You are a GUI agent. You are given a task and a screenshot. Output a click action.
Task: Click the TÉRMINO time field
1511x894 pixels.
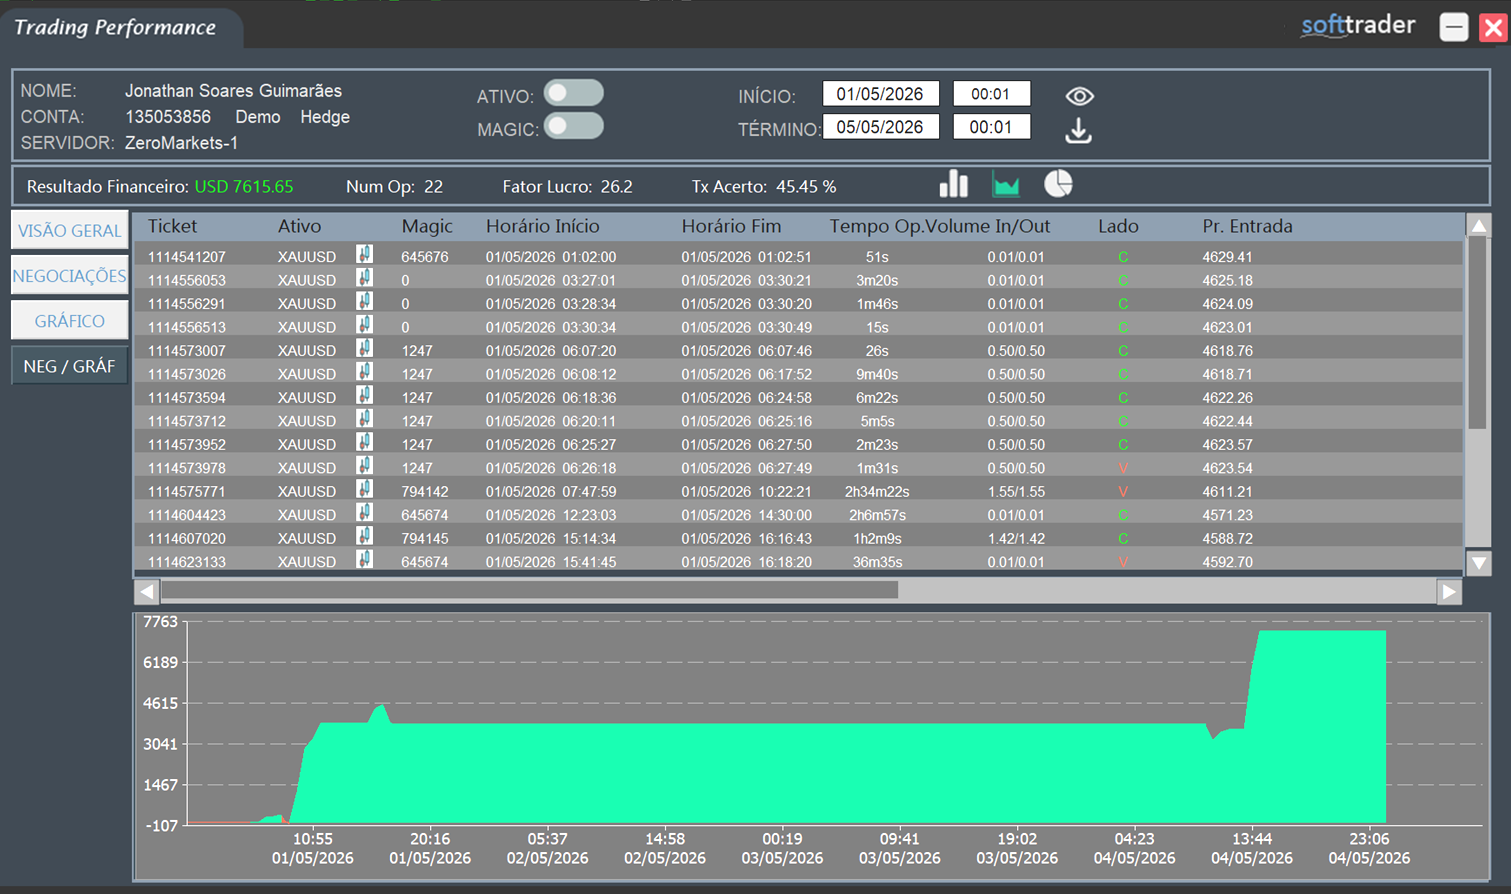991,127
